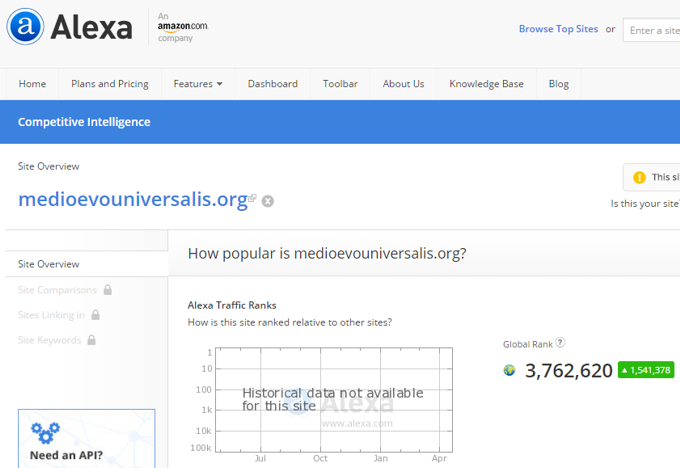The height and width of the screenshot is (468, 680).
Task: Click the Need an API? box
Action: coord(87,439)
